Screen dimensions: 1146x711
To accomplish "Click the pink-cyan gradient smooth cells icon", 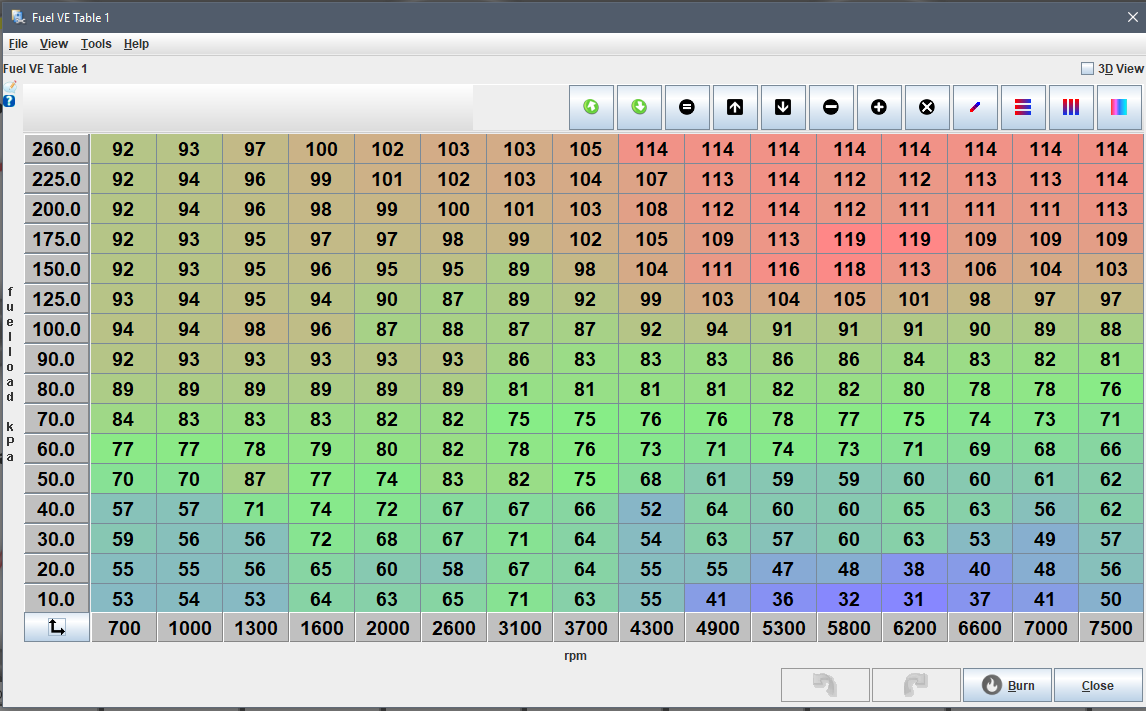I will [x=1119, y=107].
